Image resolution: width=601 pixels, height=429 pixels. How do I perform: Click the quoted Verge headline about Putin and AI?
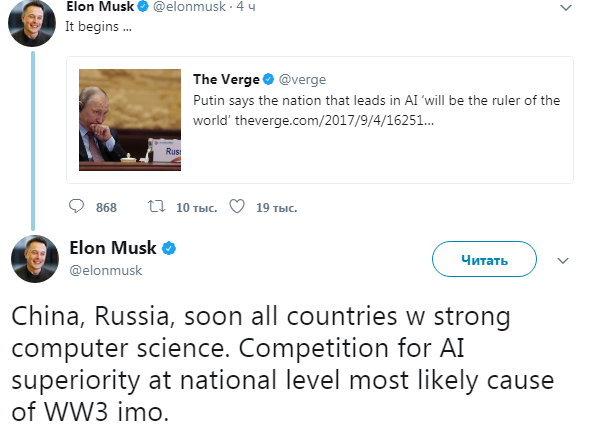click(x=390, y=109)
